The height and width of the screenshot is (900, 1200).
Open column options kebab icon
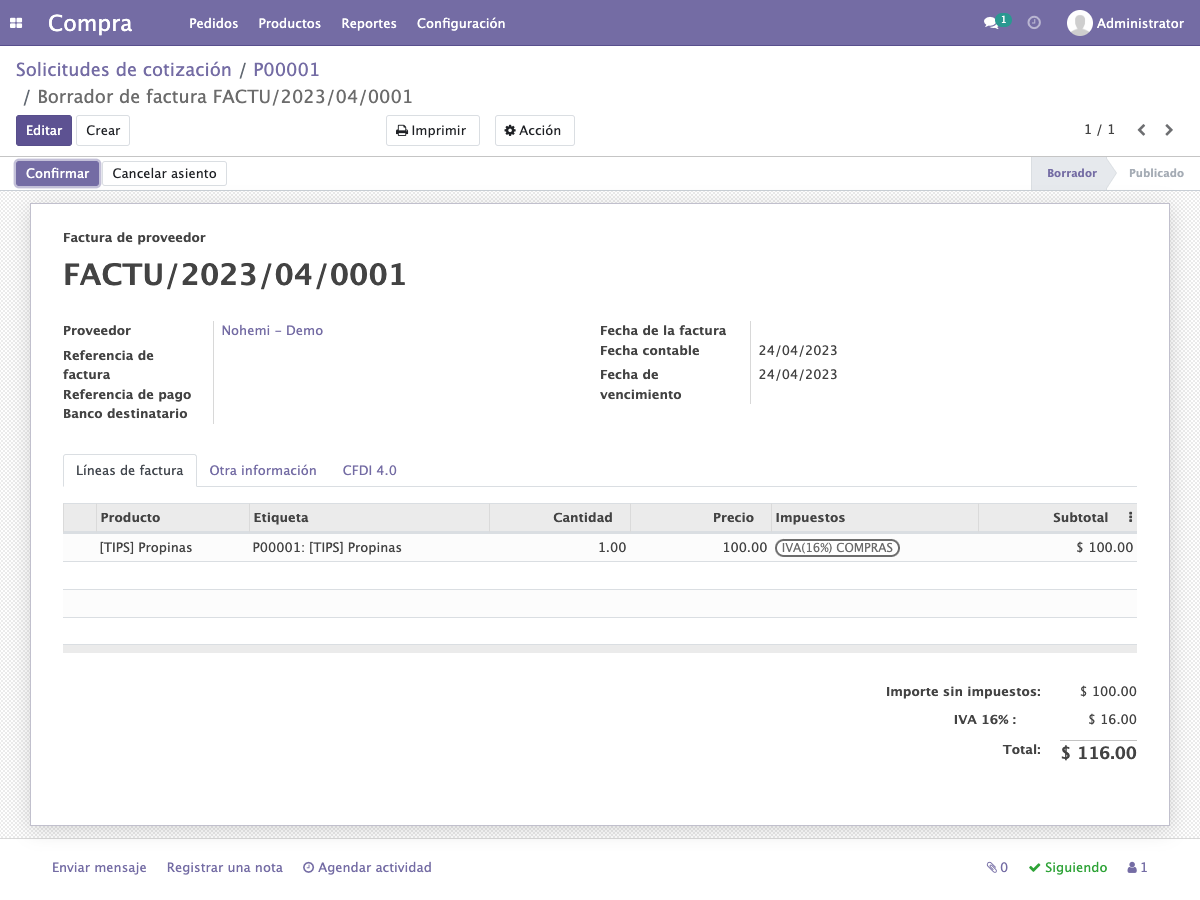pos(1130,518)
